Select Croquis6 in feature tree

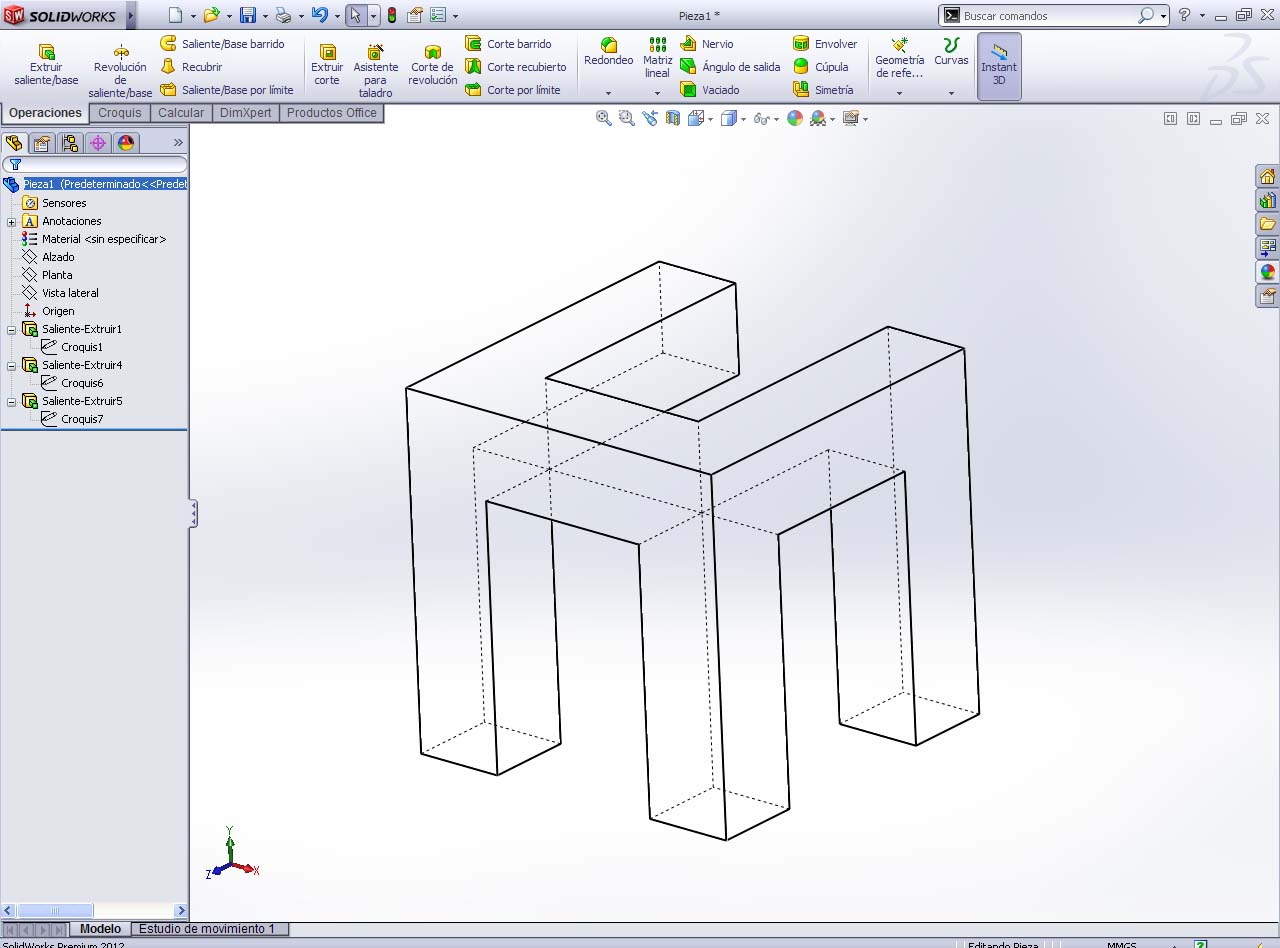[x=82, y=383]
